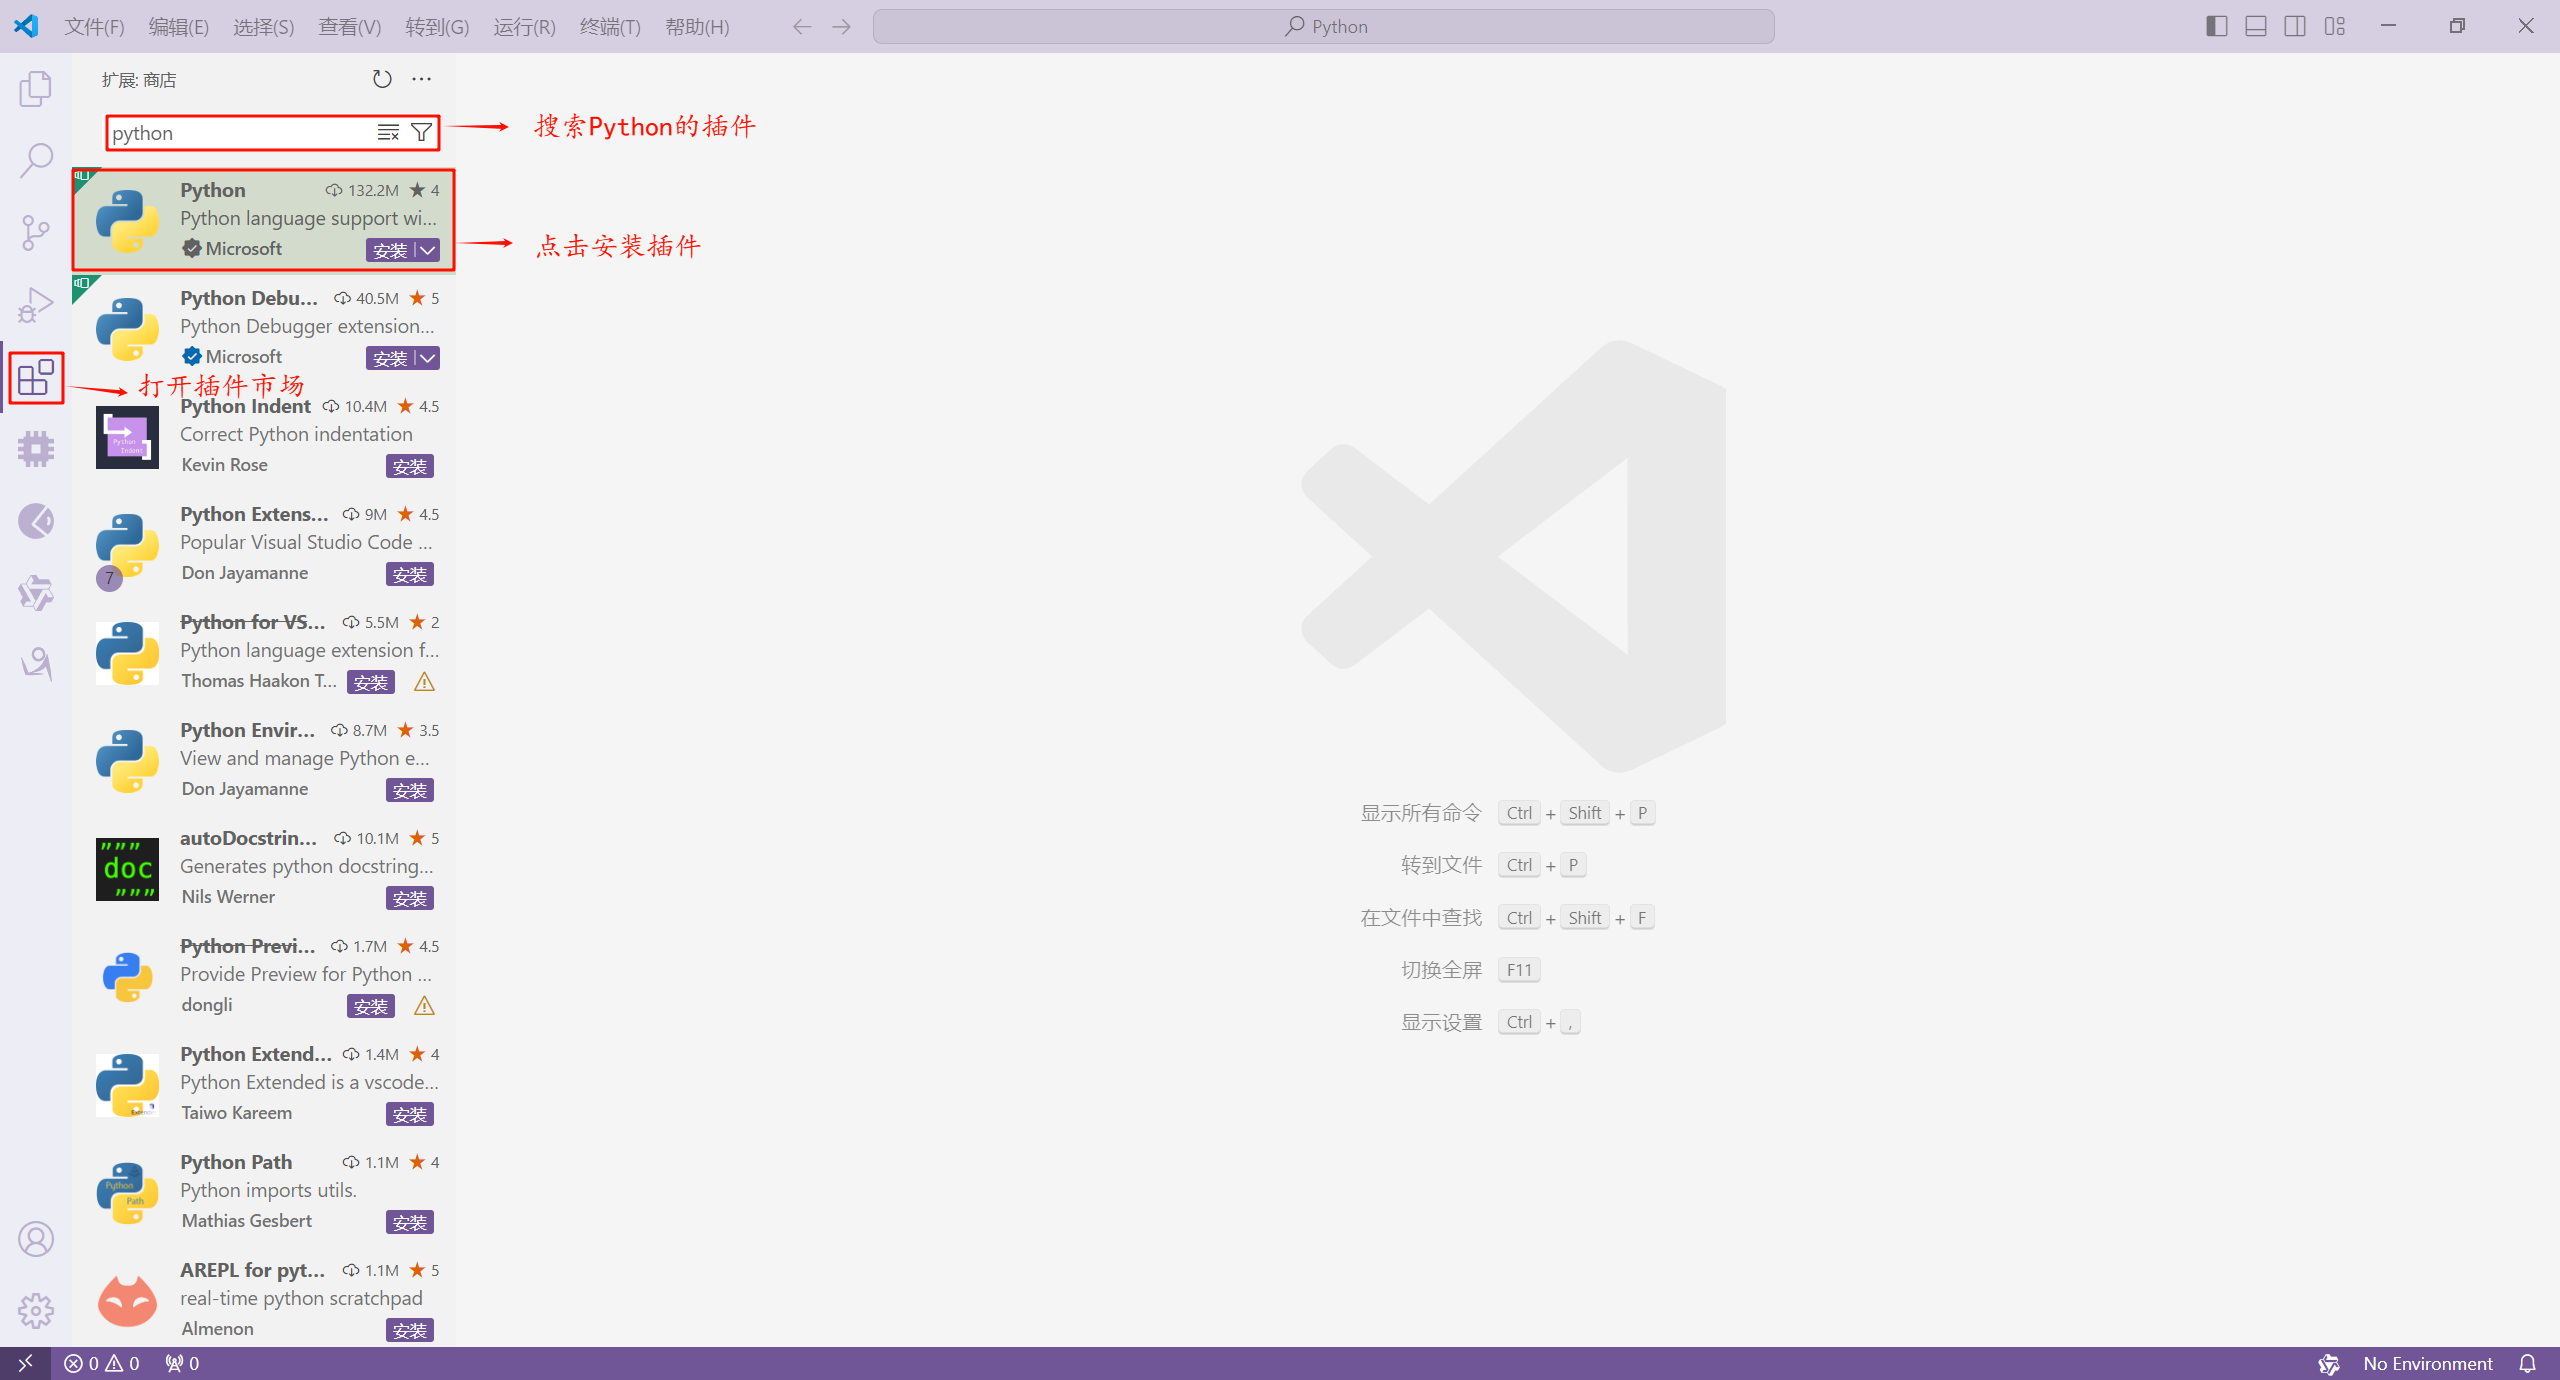Image resolution: width=2560 pixels, height=1380 pixels.
Task: Open the 编辑(E) menu
Action: point(178,27)
